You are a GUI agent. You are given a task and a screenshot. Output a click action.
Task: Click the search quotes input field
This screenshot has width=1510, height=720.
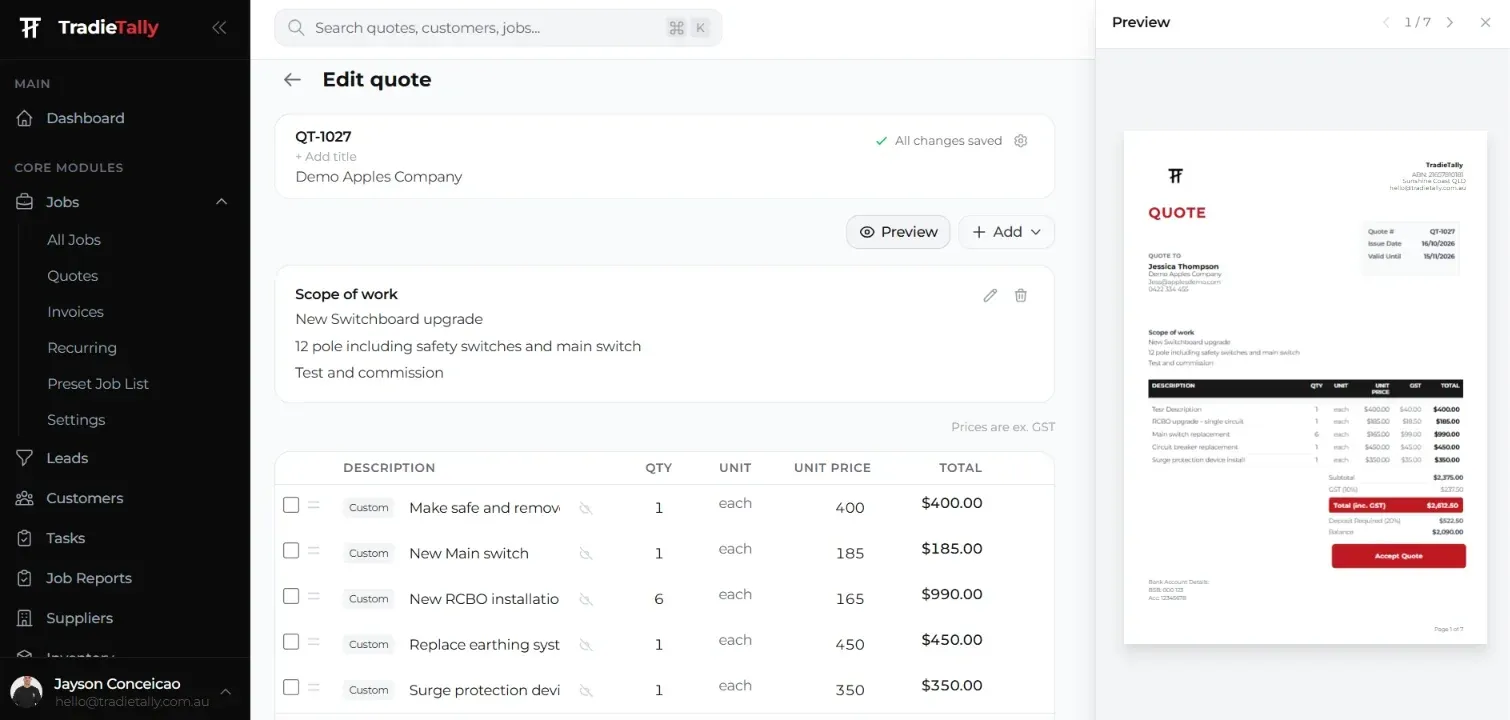click(x=498, y=28)
